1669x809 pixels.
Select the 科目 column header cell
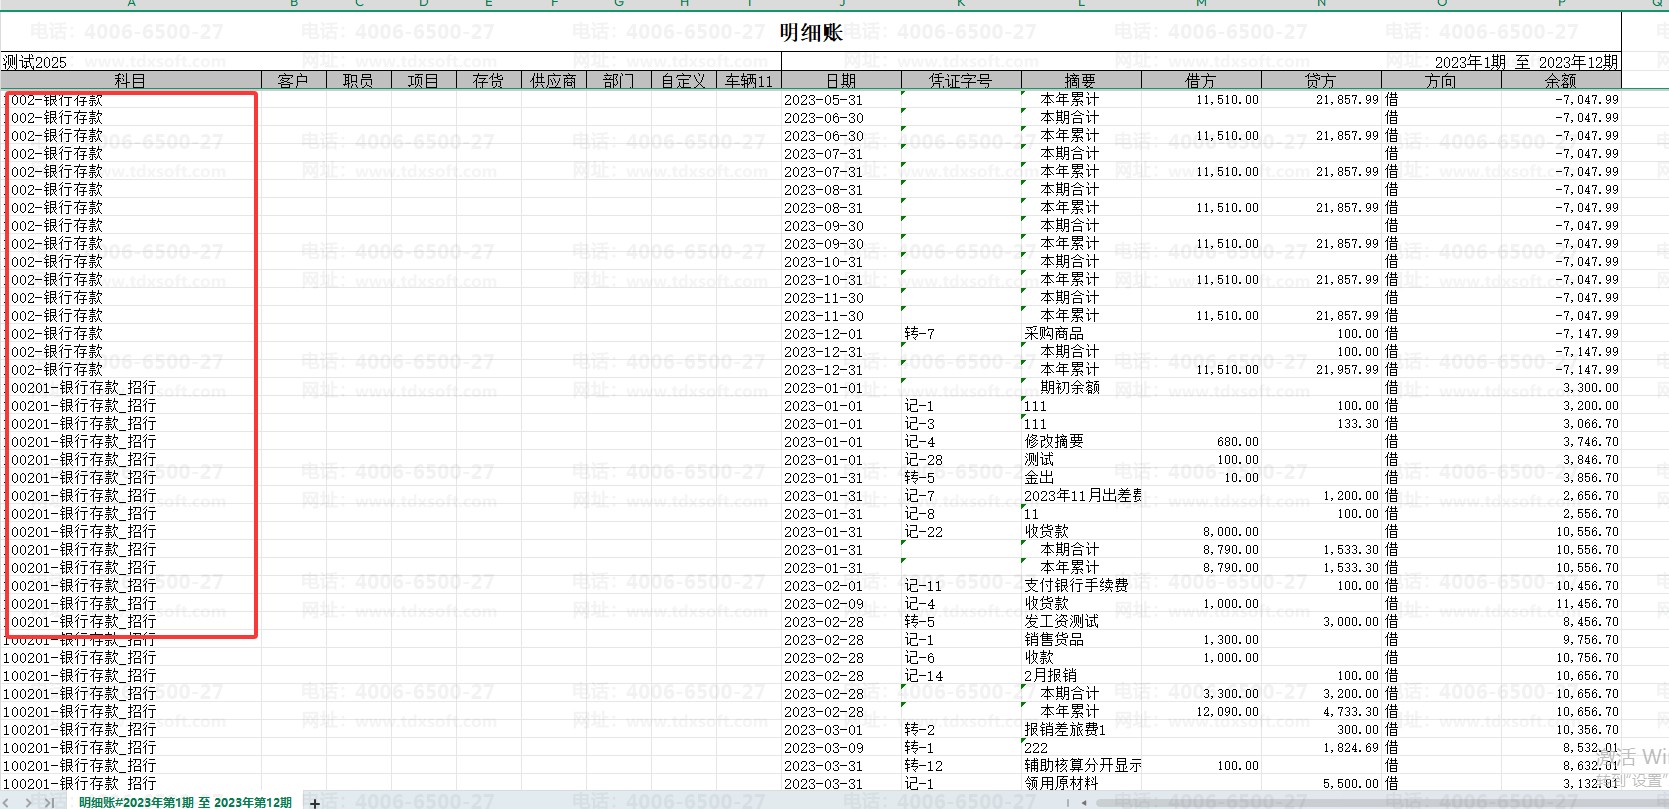(x=130, y=81)
